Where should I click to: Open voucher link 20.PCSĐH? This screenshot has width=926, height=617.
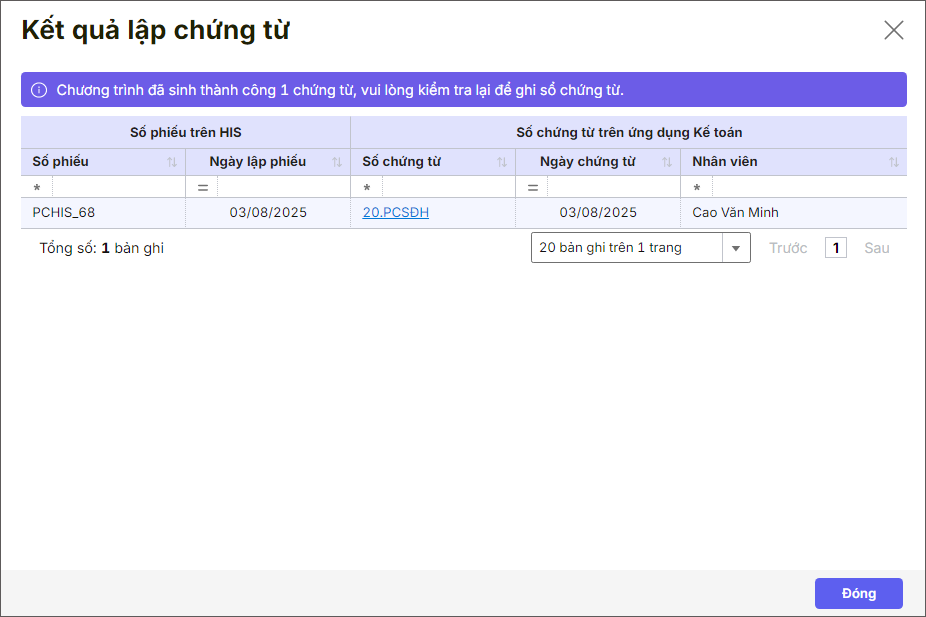click(395, 213)
